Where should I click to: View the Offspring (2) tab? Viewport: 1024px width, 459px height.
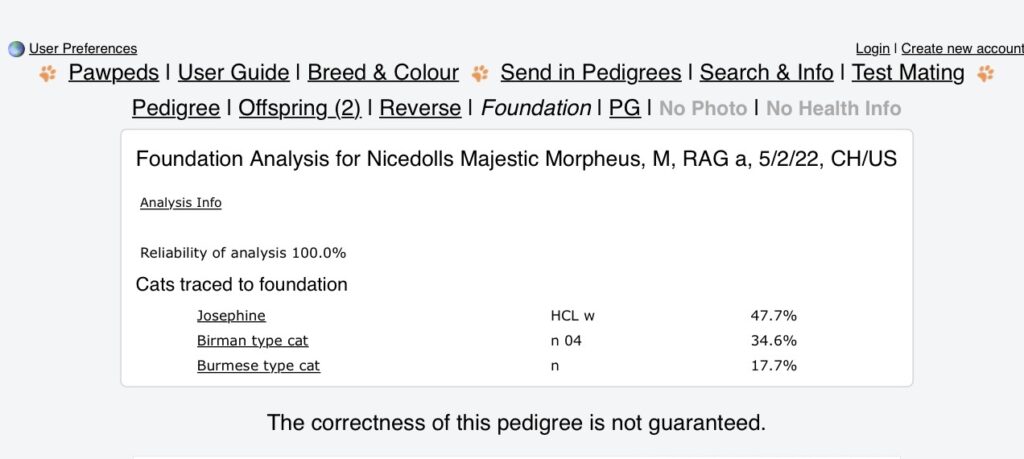[299, 108]
